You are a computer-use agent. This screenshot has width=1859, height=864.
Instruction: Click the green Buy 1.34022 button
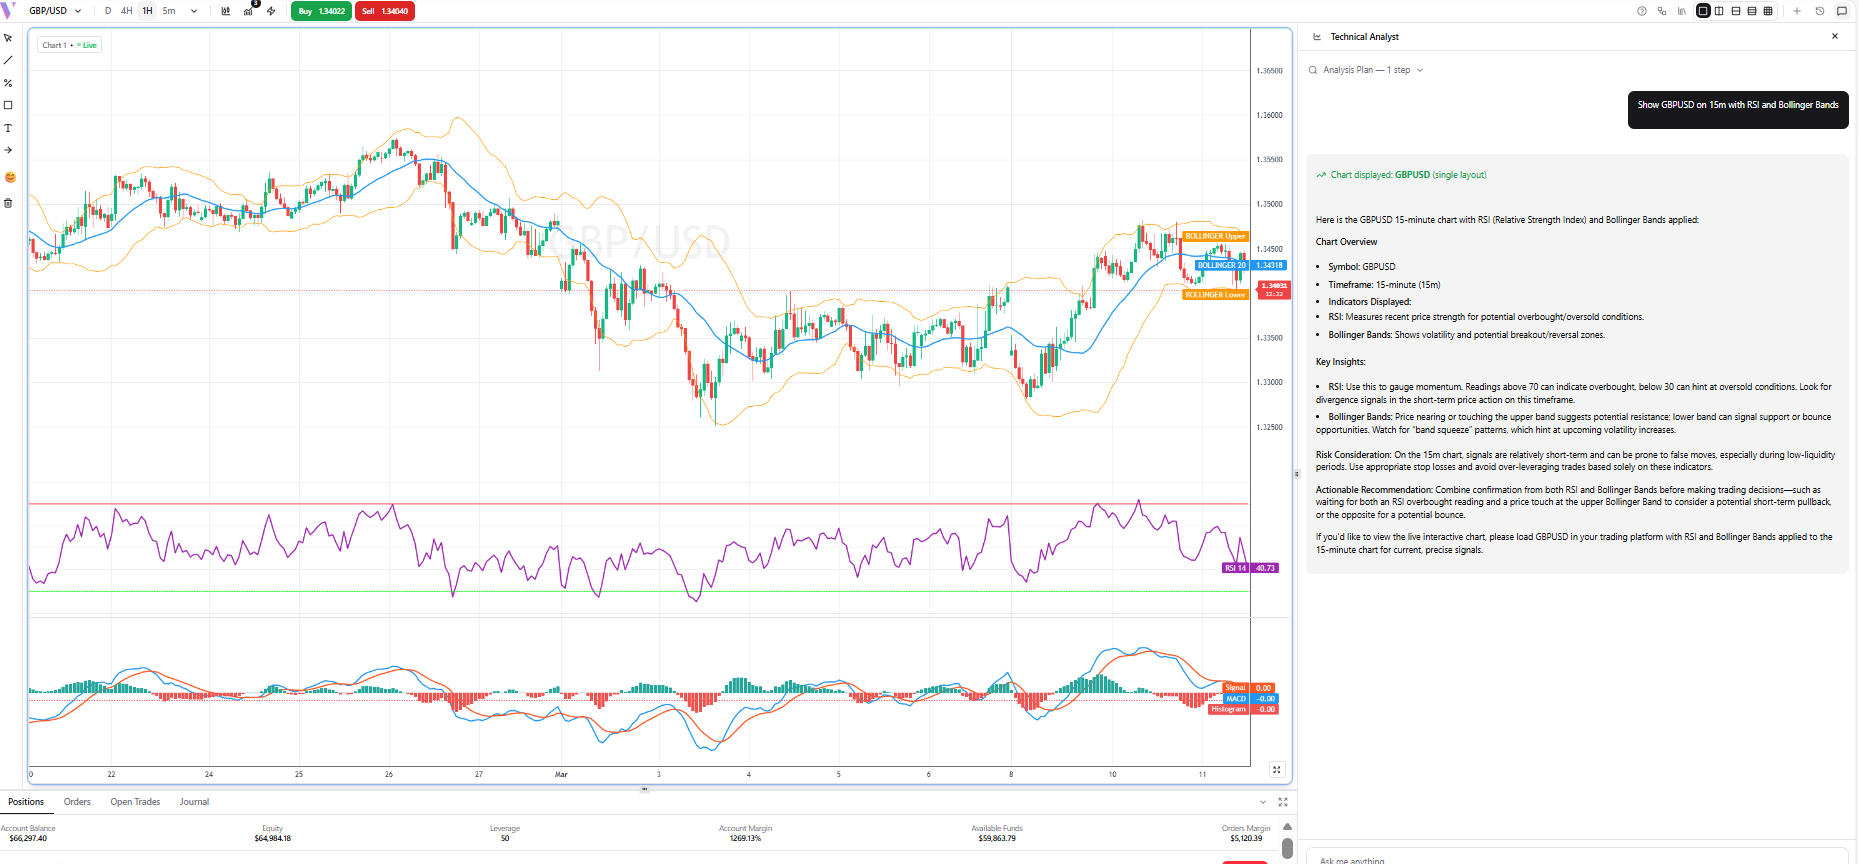321,11
